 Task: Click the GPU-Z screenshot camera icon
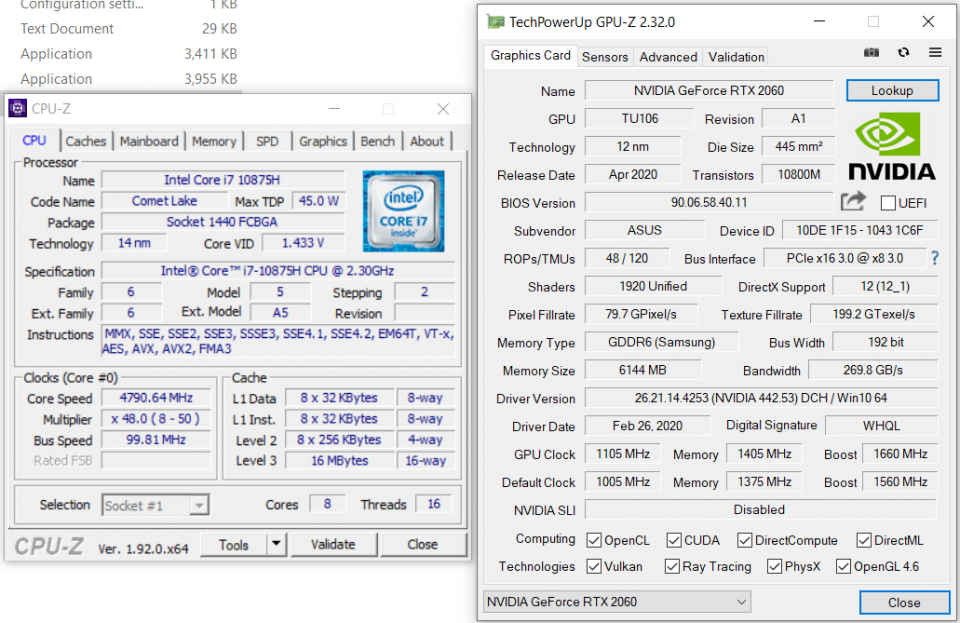[x=872, y=53]
